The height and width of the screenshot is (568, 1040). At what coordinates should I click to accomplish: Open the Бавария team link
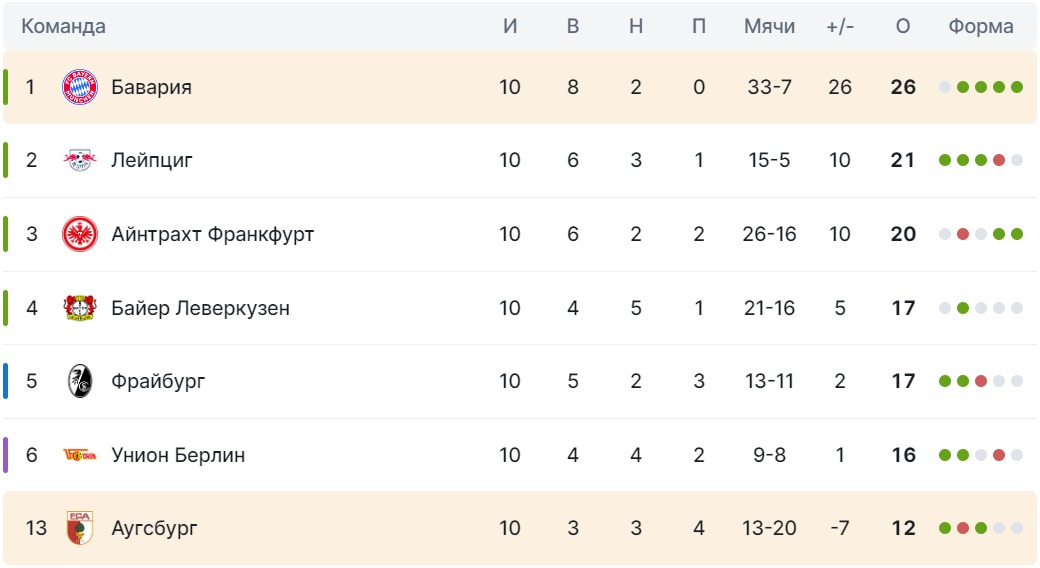point(151,87)
